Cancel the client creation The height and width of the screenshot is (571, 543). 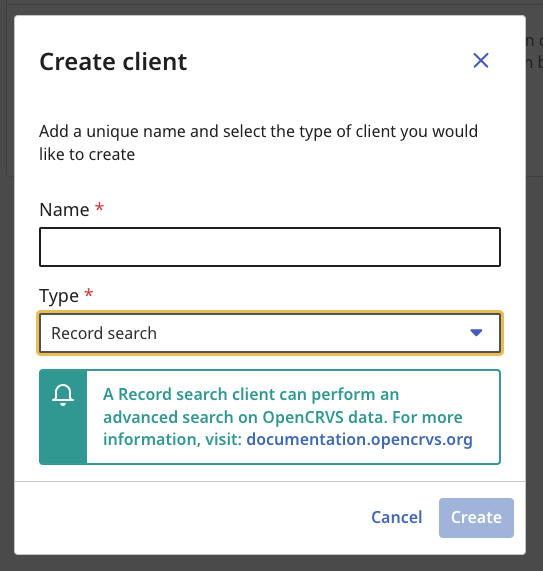coord(397,517)
